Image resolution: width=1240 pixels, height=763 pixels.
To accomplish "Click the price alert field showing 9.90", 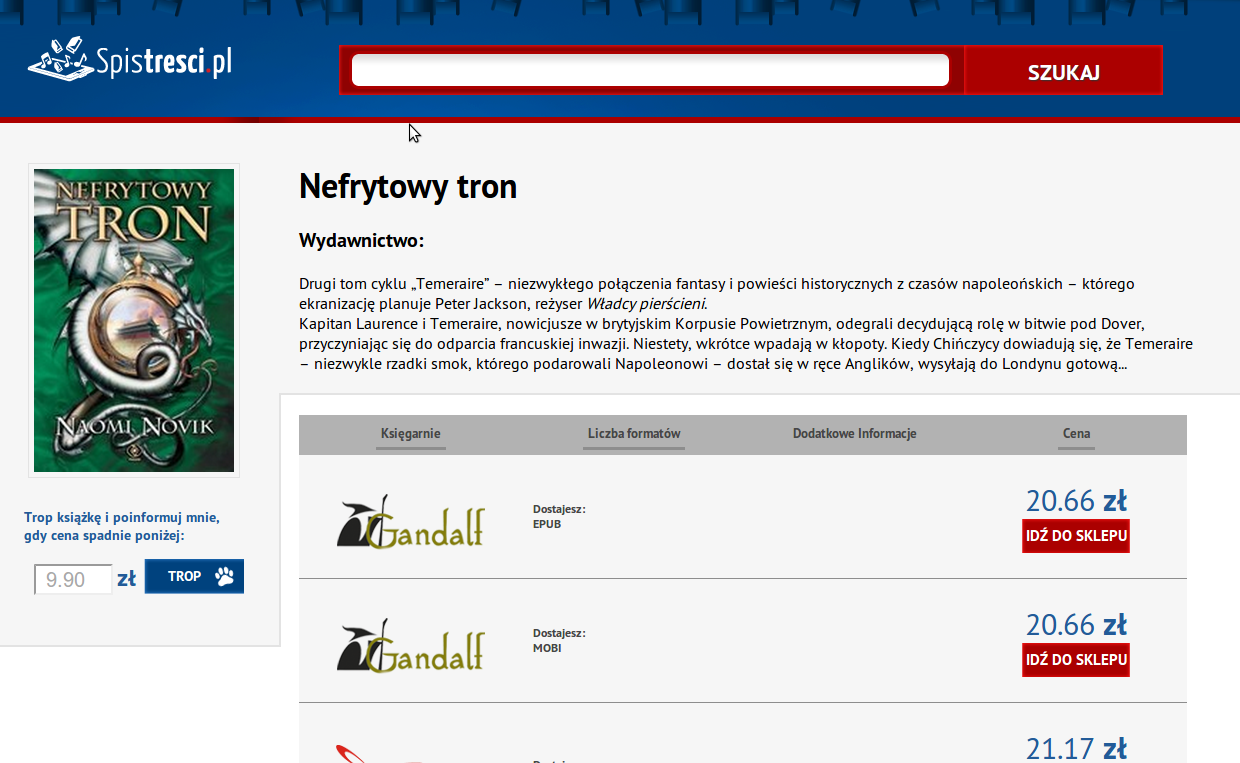I will tap(73, 579).
